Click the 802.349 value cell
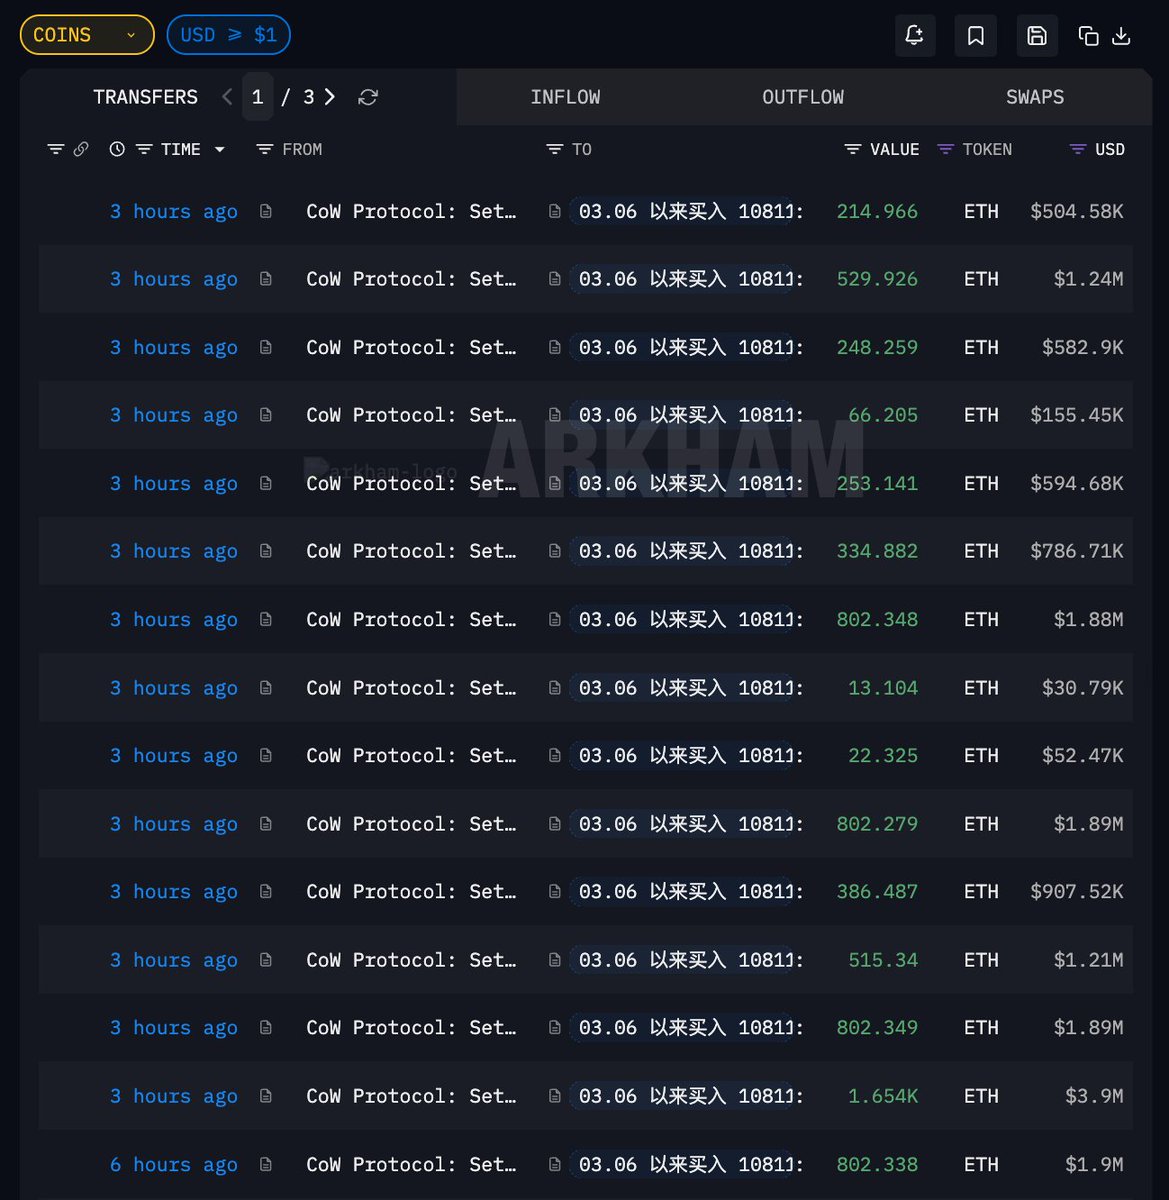Image resolution: width=1169 pixels, height=1200 pixels. [x=877, y=1027]
